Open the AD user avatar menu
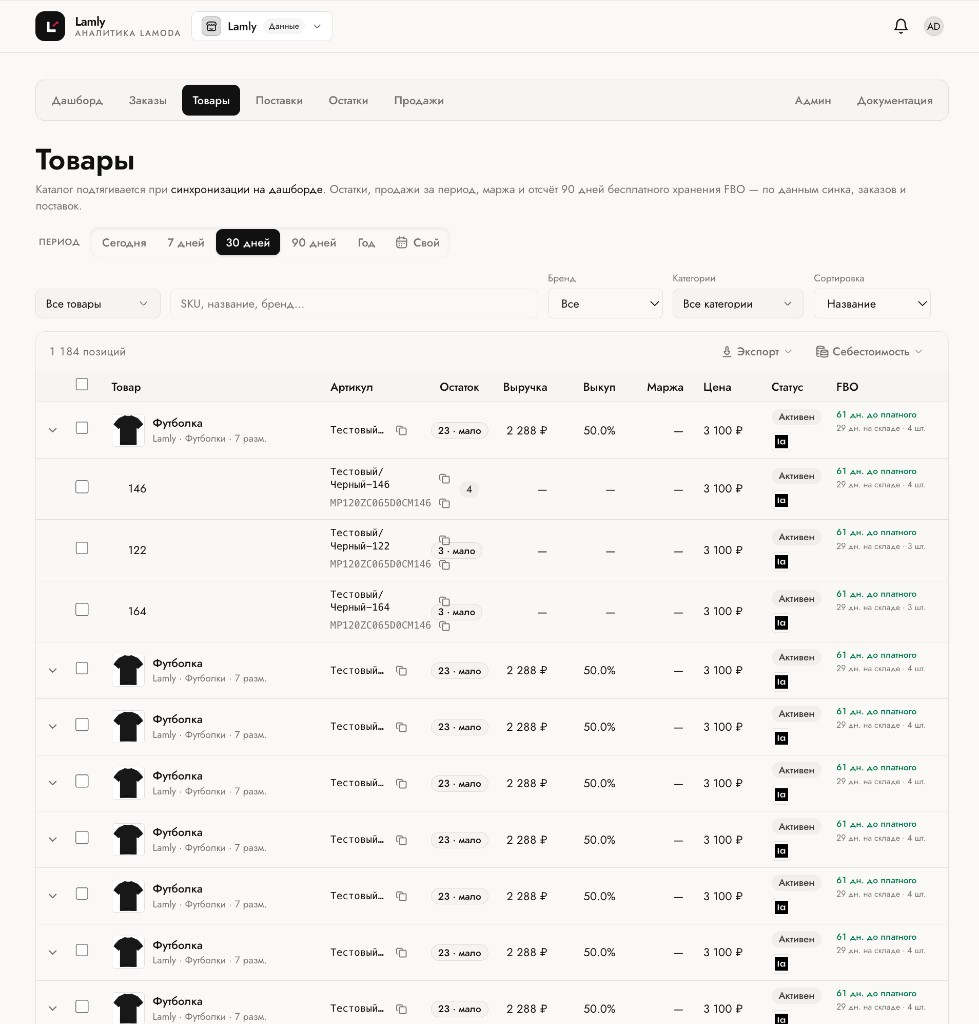This screenshot has width=979, height=1024. point(933,26)
